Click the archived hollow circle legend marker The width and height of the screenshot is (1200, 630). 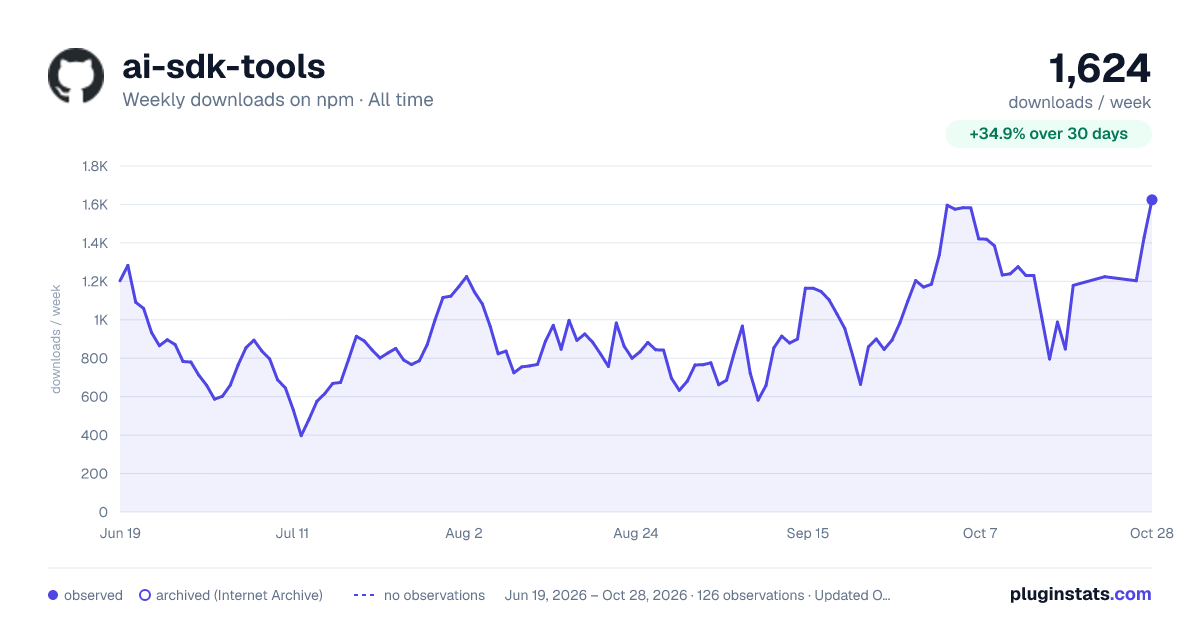click(144, 595)
